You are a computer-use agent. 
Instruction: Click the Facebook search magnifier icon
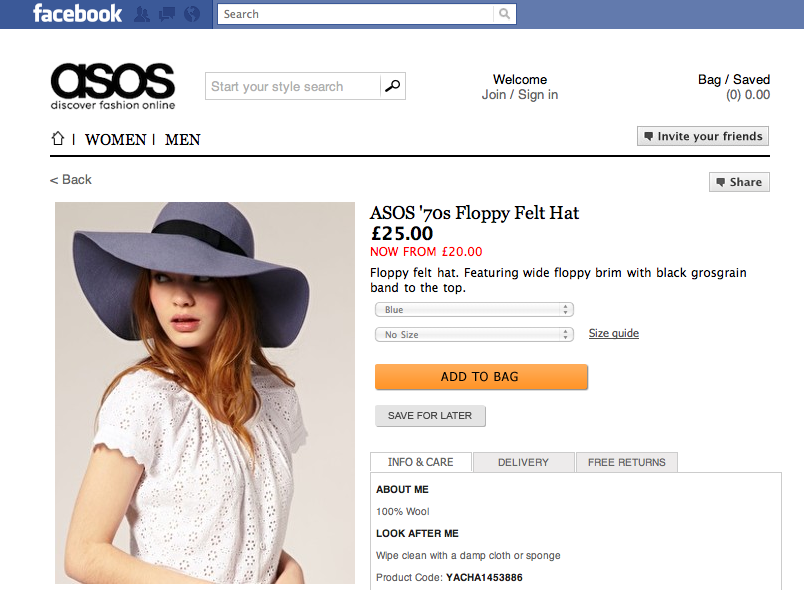pyautogui.click(x=505, y=14)
